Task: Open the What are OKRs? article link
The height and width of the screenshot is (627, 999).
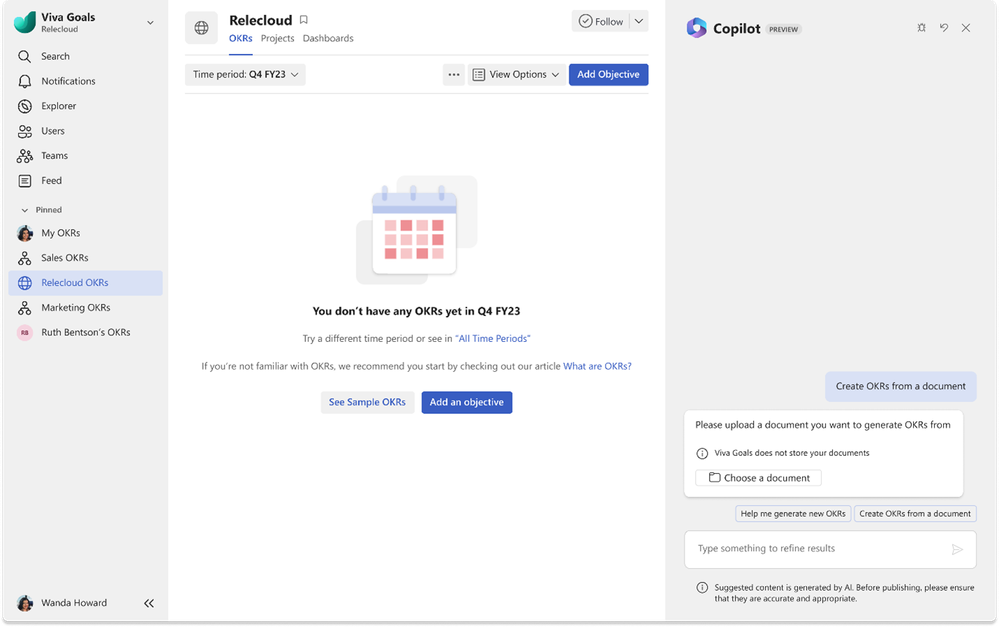Action: tap(597, 366)
